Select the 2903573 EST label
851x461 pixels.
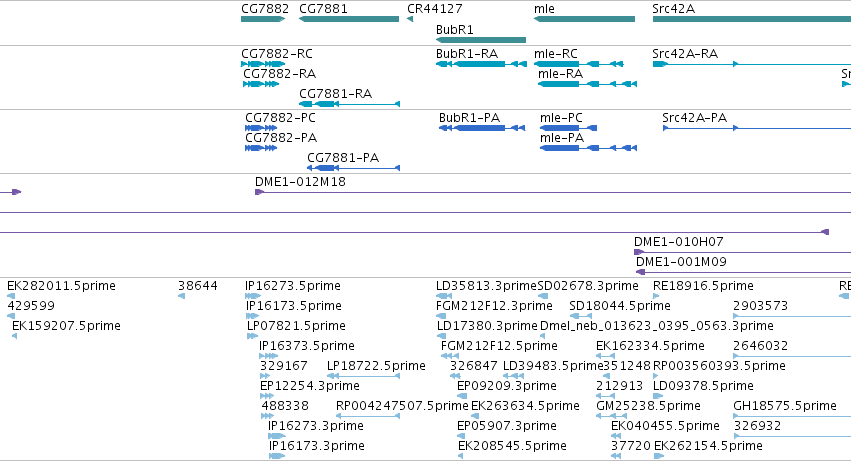[760, 306]
